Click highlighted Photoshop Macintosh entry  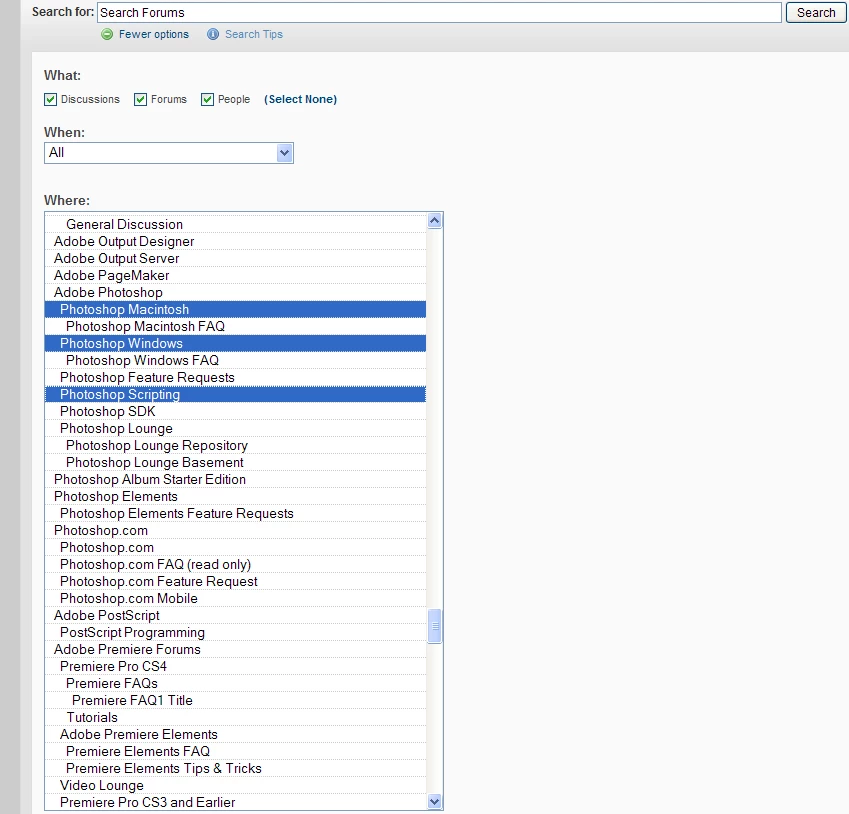(x=236, y=309)
